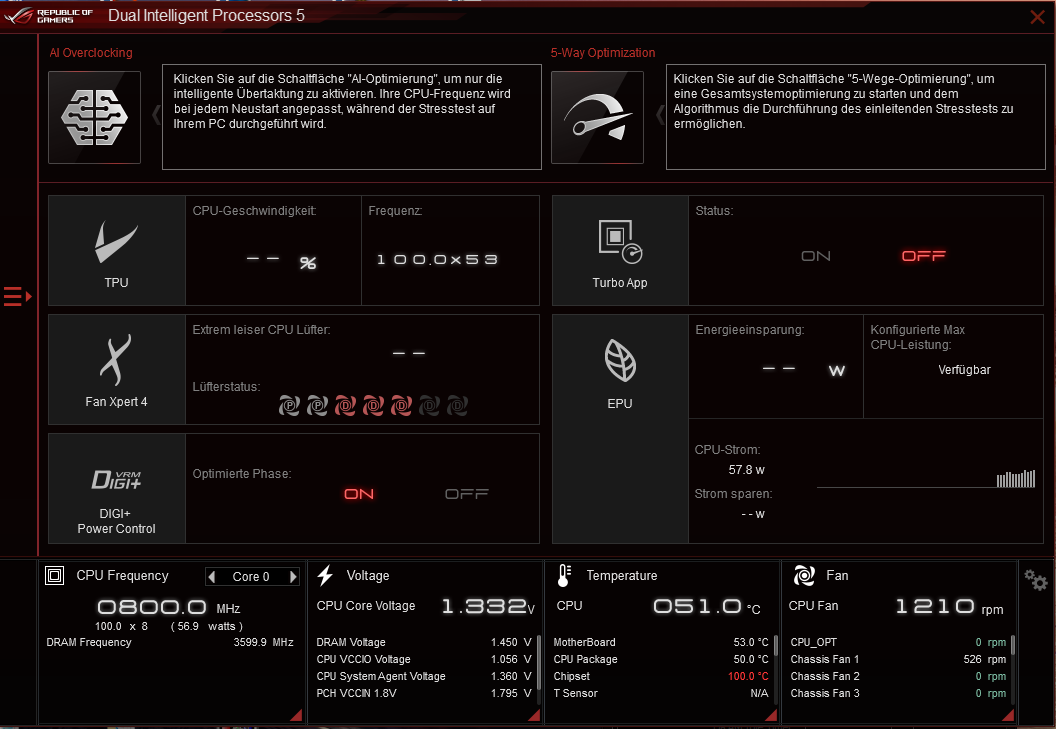Viewport: 1056px width, 729px height.
Task: Click the T Sensor N/A row
Action: tap(661, 693)
